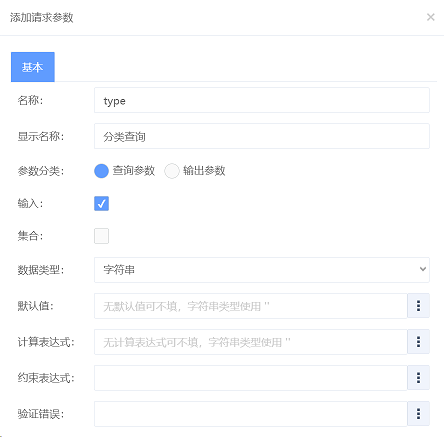Click into the 计算表达式 input field

(251, 342)
